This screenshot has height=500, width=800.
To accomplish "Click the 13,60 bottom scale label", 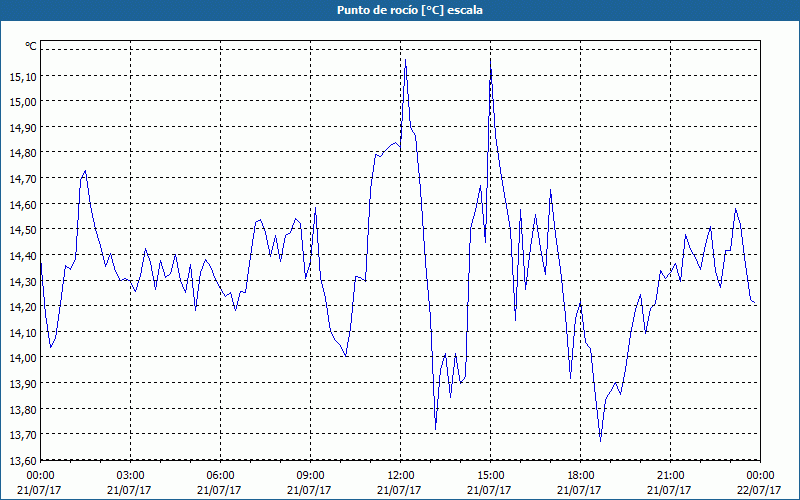I will tap(23, 460).
